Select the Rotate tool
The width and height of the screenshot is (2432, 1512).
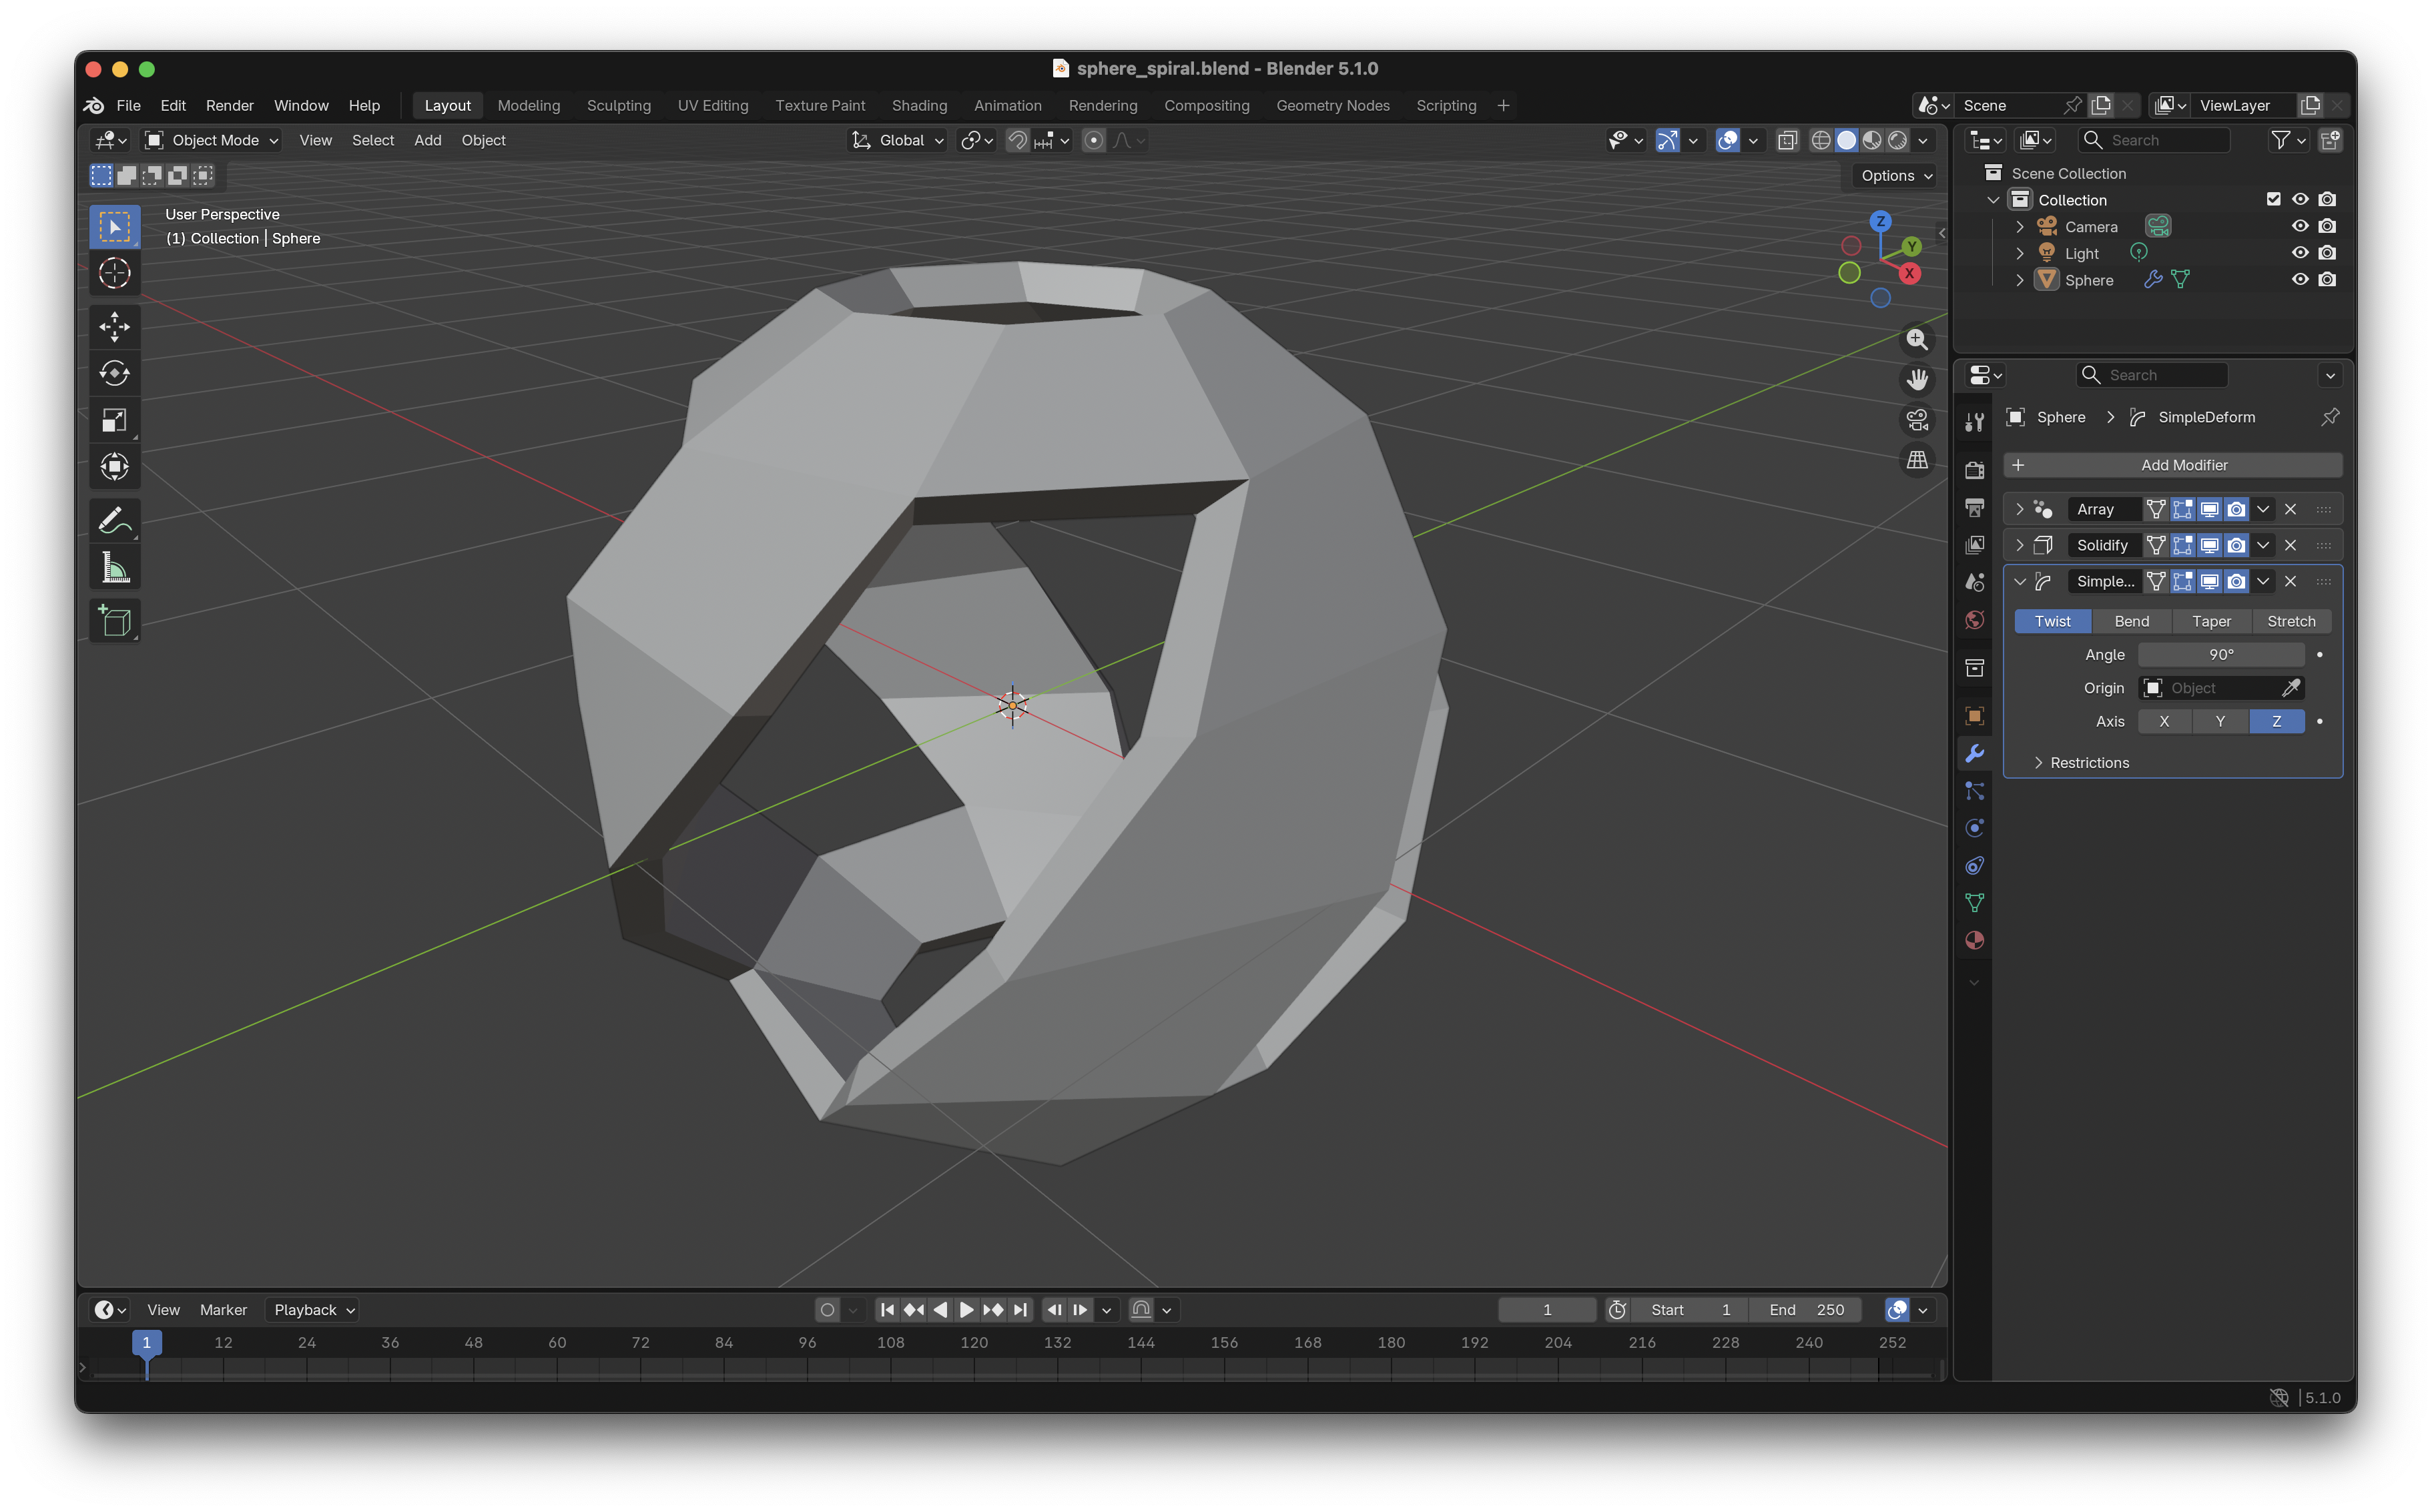(x=114, y=373)
